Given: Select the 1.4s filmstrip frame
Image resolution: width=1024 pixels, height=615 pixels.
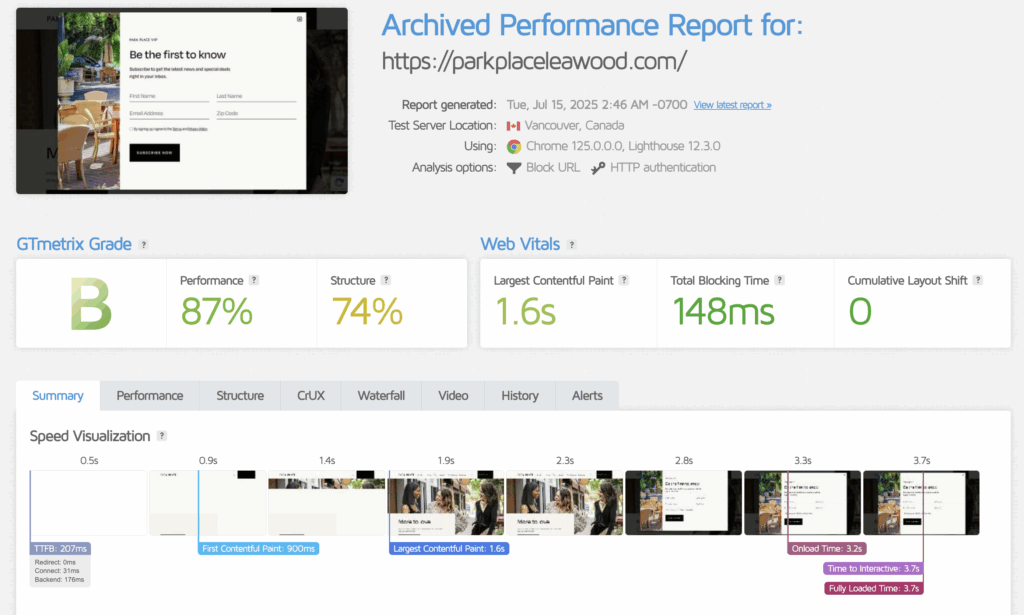Looking at the screenshot, I should (327, 503).
